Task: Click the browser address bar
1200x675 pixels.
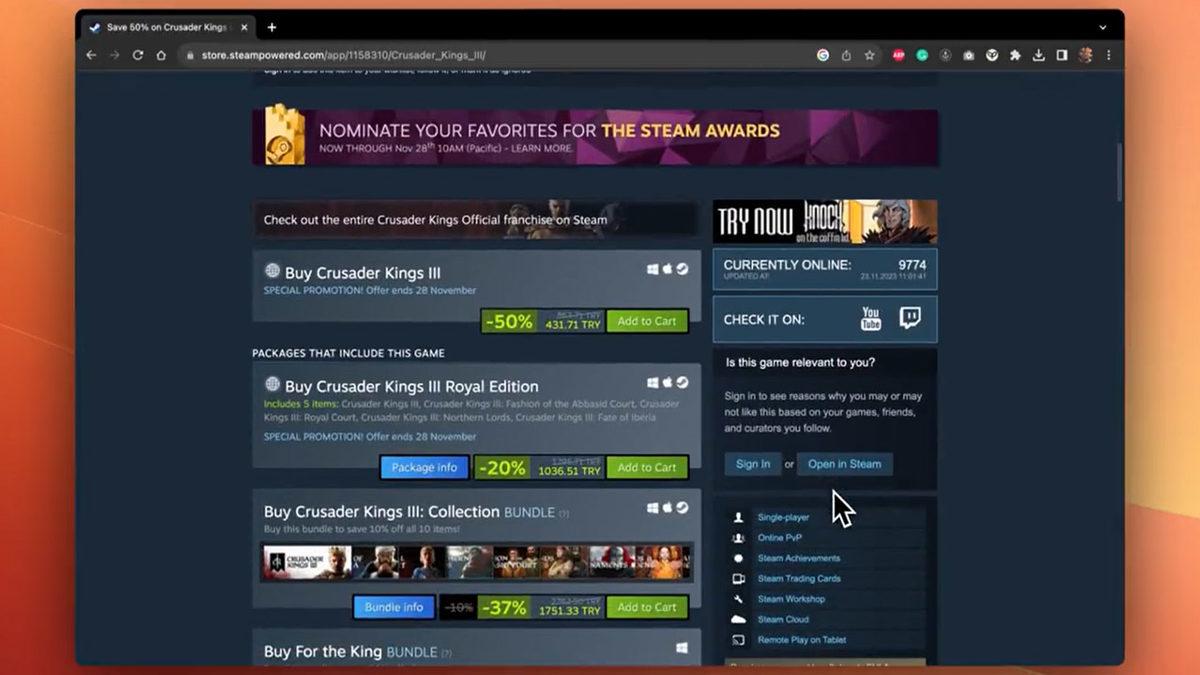Action: point(400,56)
